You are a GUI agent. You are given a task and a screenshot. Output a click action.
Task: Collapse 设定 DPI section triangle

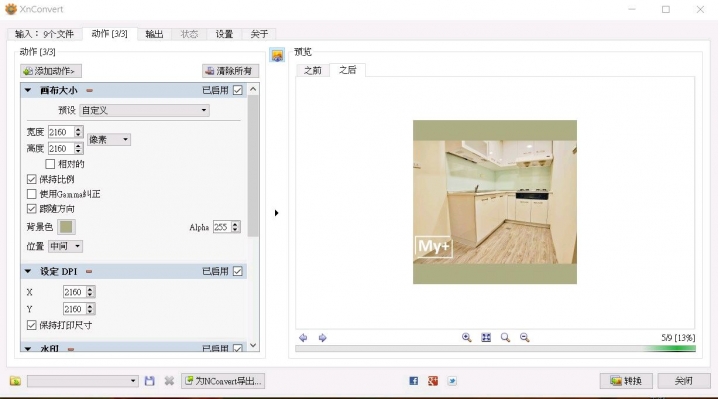[28, 271]
